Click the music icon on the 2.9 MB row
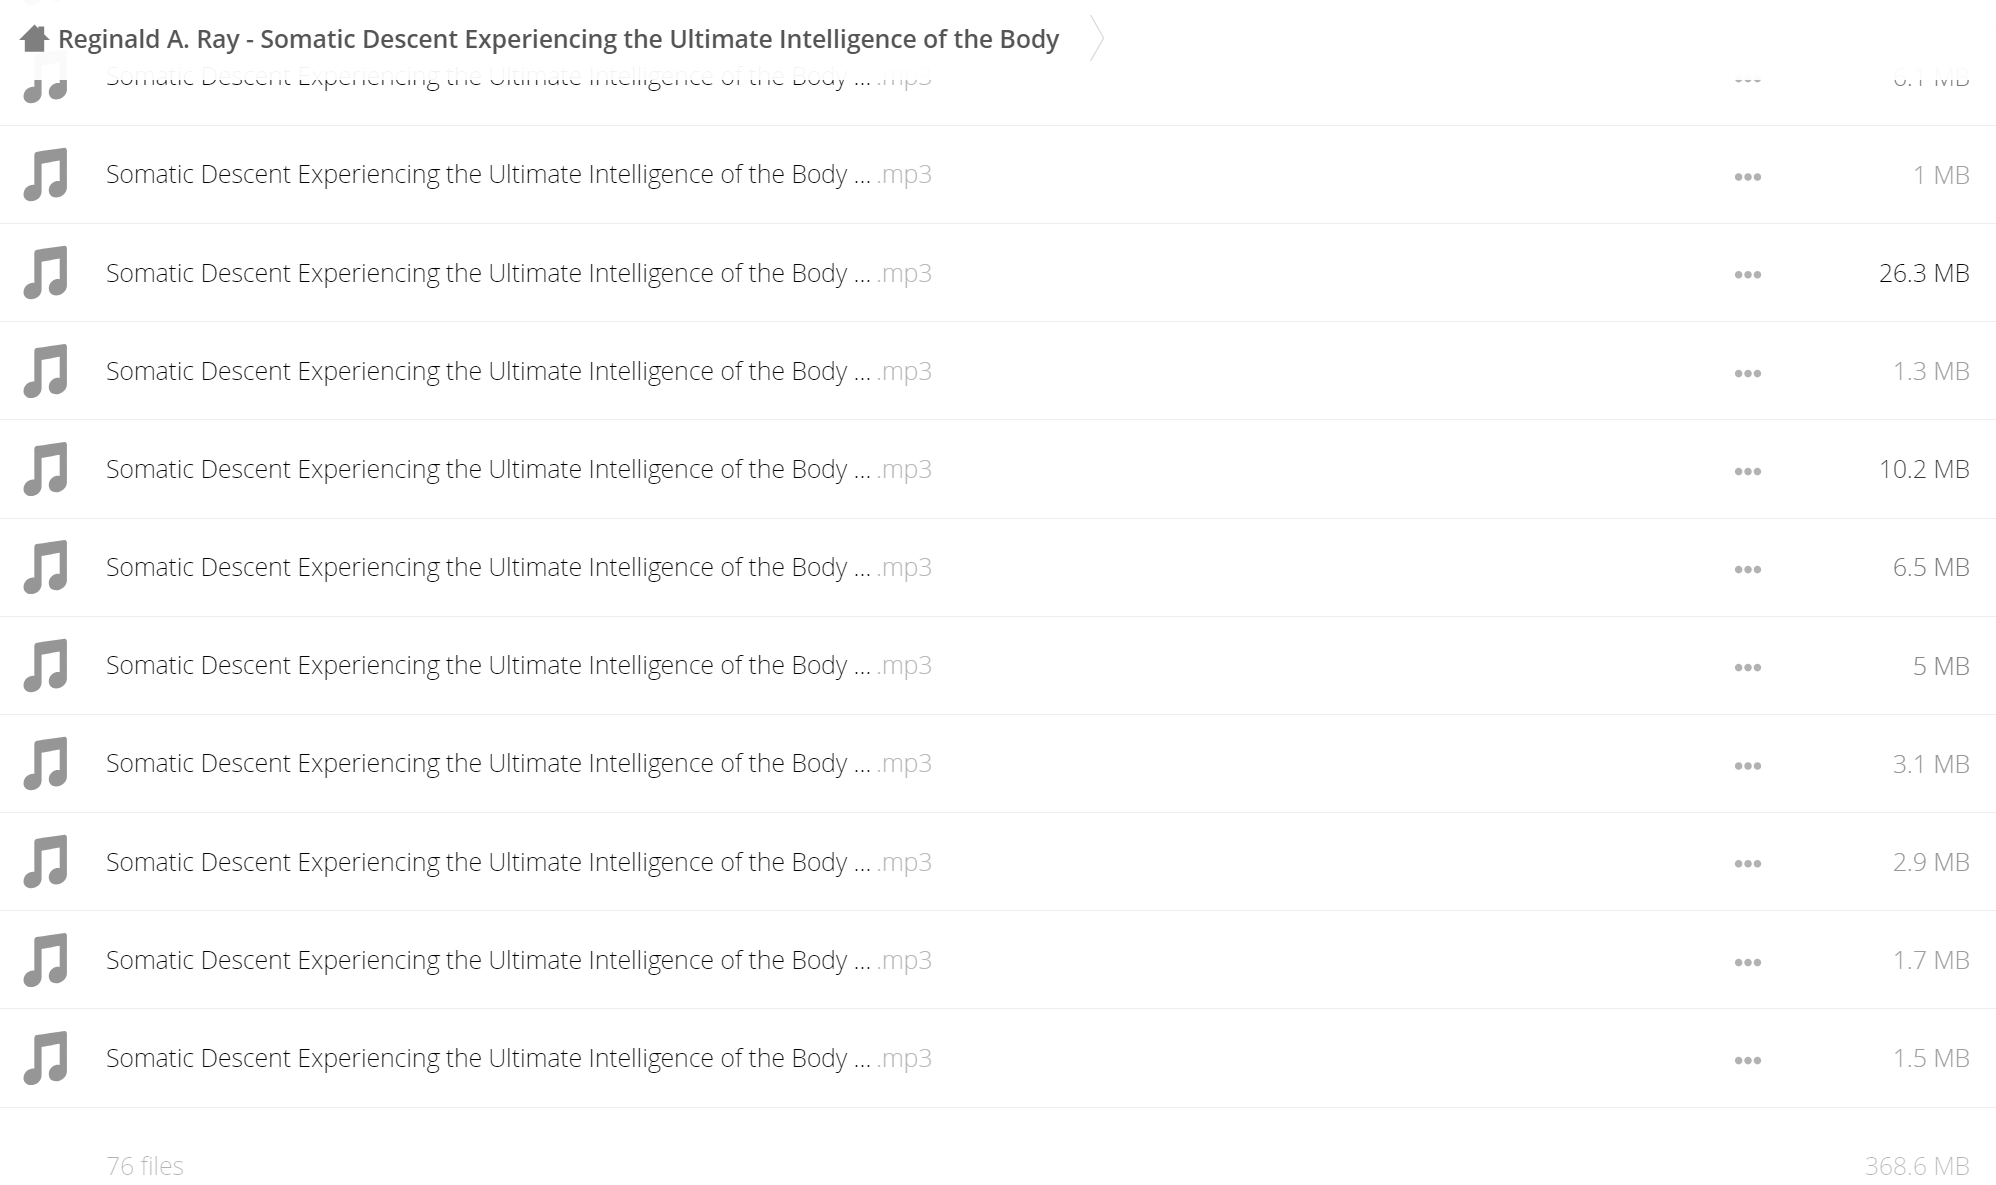 [46, 862]
